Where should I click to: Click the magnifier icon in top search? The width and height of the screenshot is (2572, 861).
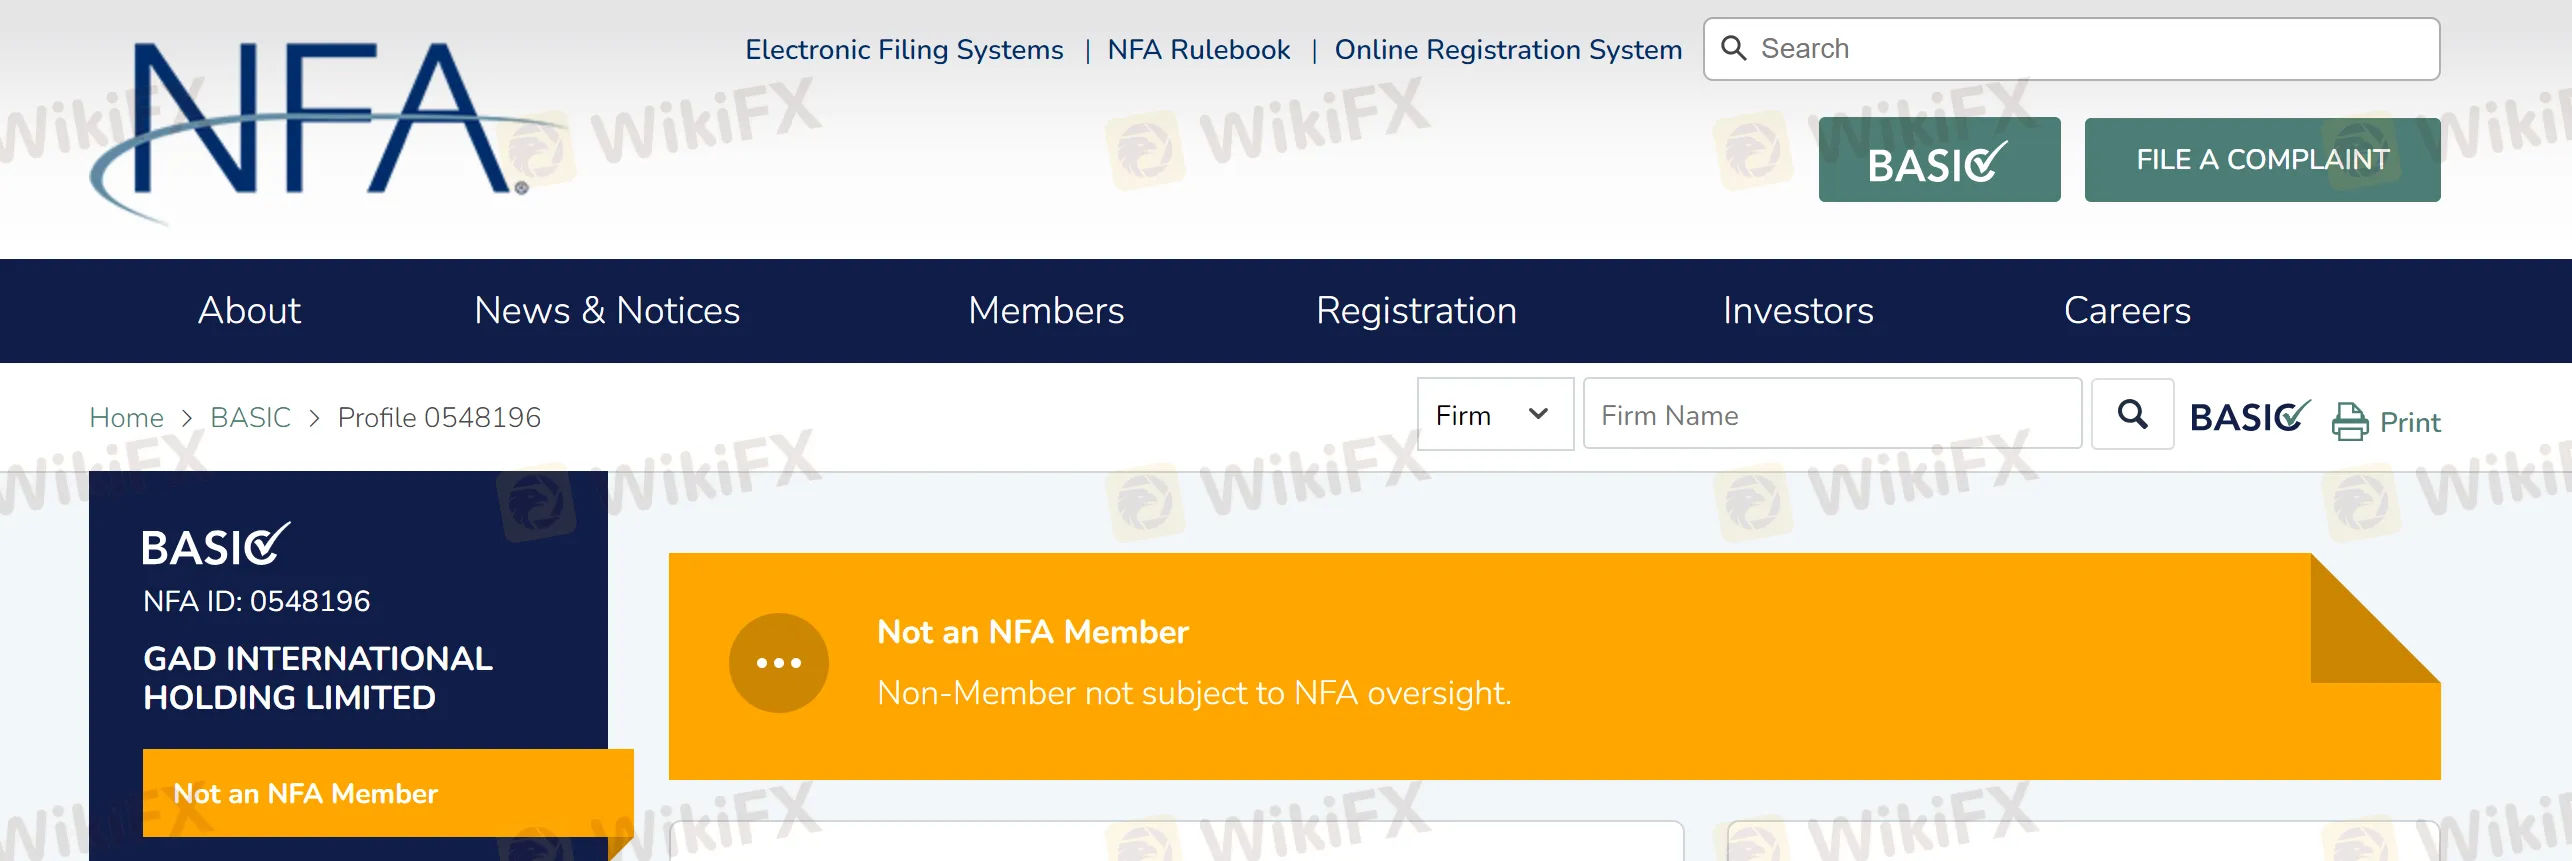click(1734, 48)
